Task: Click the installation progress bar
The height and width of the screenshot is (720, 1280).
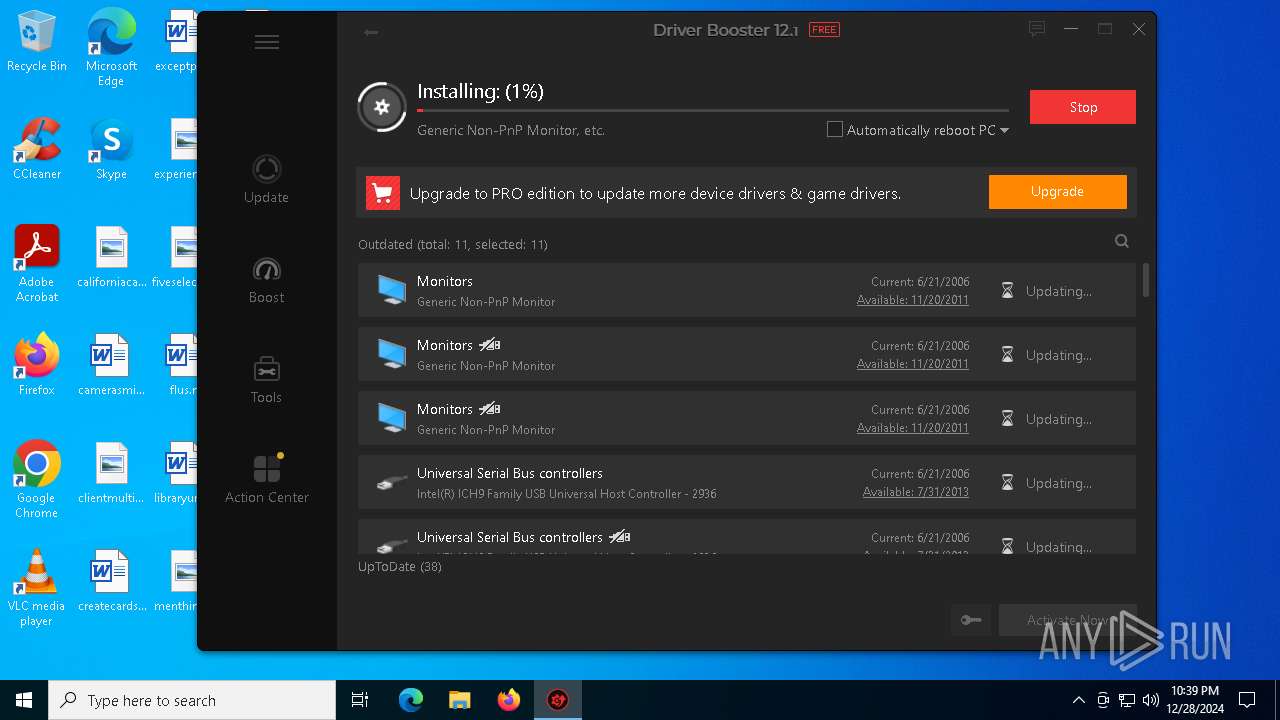Action: [713, 110]
